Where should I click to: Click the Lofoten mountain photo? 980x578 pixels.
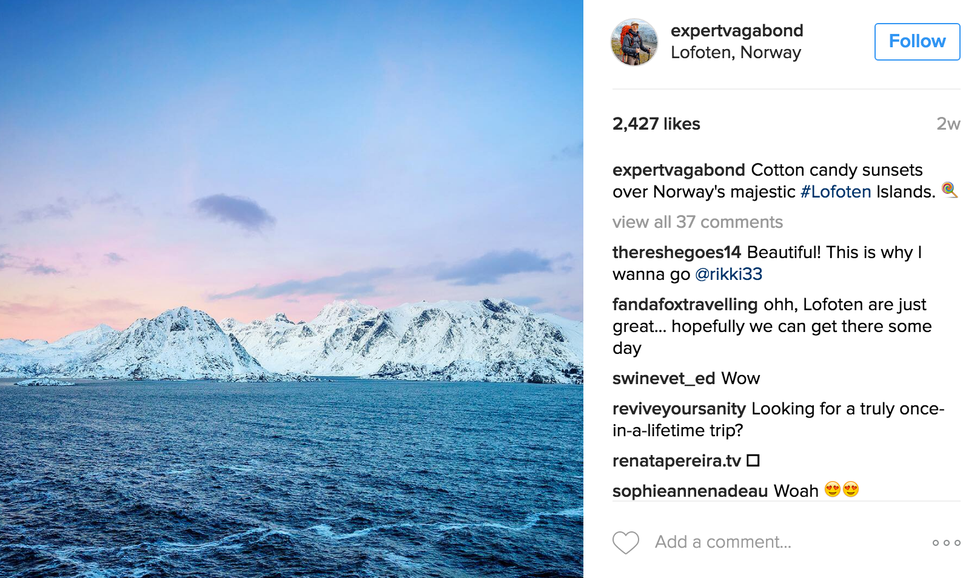pyautogui.click(x=291, y=289)
